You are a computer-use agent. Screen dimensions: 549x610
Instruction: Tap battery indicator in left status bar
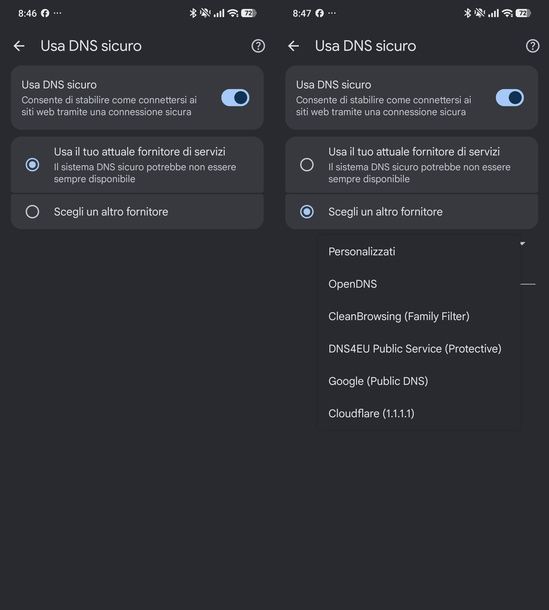(249, 13)
